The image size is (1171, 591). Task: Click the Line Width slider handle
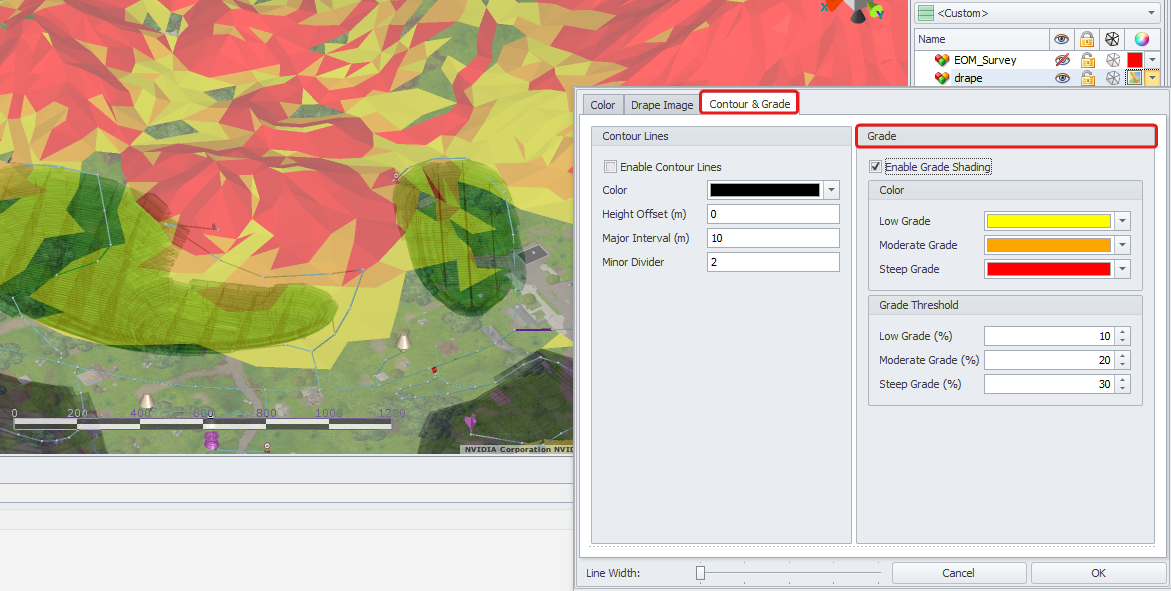point(701,573)
